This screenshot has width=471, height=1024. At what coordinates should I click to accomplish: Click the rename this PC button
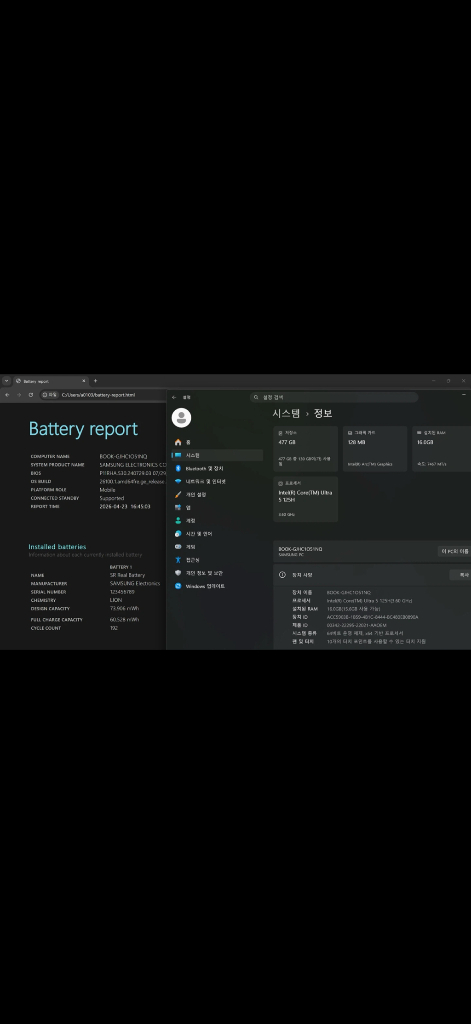pyautogui.click(x=455, y=551)
